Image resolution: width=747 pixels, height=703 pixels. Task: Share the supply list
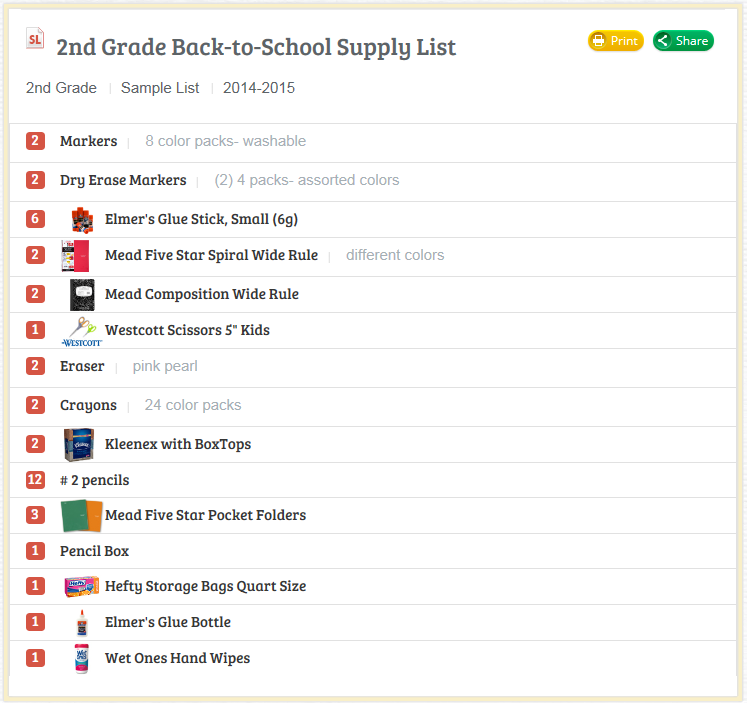pyautogui.click(x=683, y=41)
